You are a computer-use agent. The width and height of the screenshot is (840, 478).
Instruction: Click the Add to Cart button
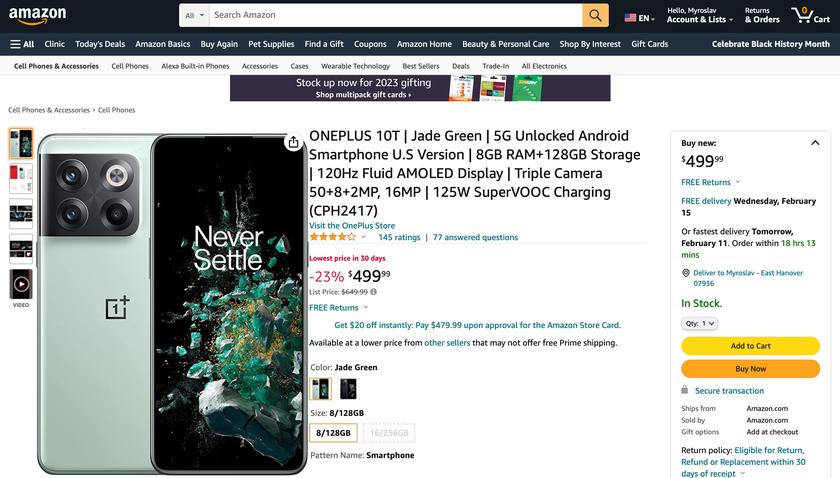[x=750, y=346]
